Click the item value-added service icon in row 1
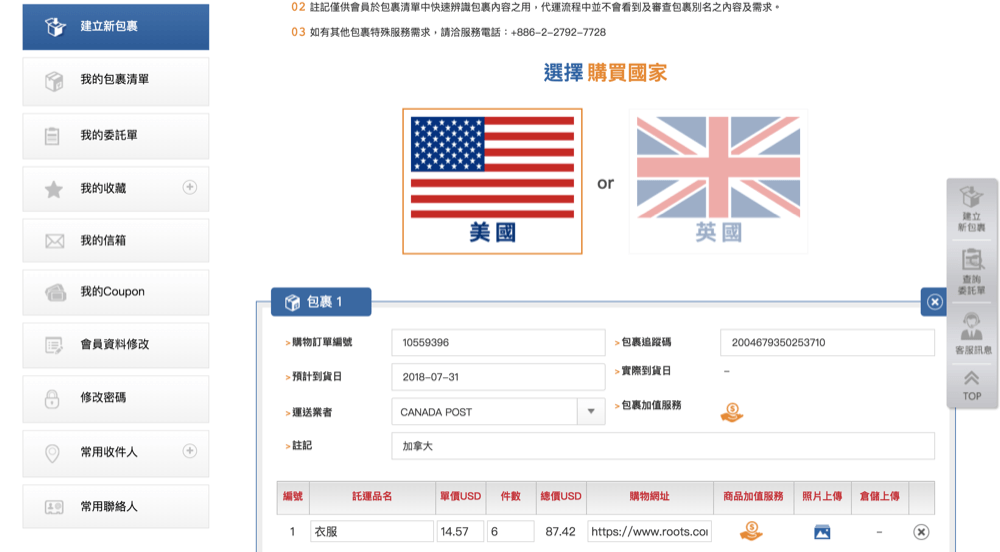Screen dimensions: 1000x552 point(752,531)
